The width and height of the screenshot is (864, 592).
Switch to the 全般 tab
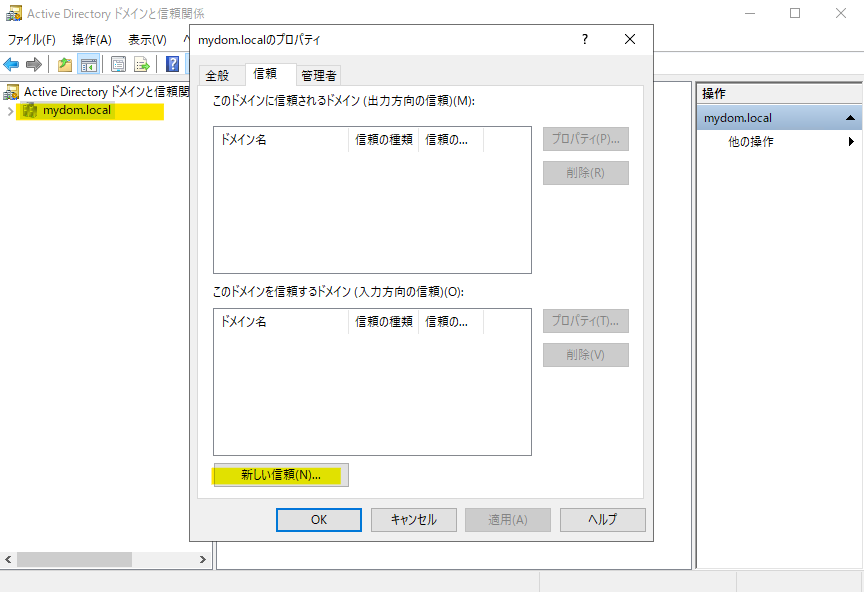click(x=217, y=75)
